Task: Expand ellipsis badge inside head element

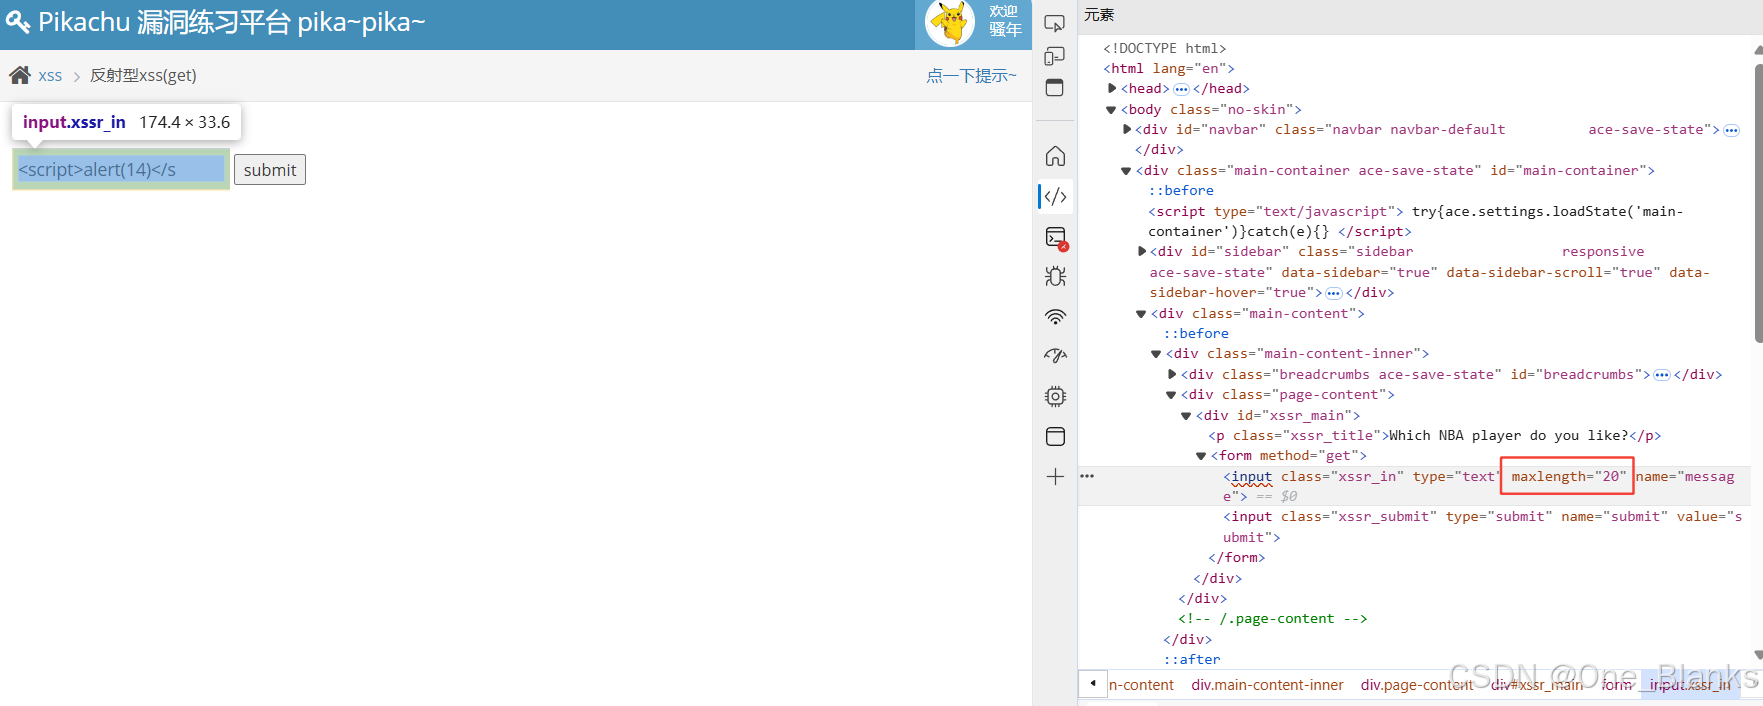Action: [x=1181, y=89]
